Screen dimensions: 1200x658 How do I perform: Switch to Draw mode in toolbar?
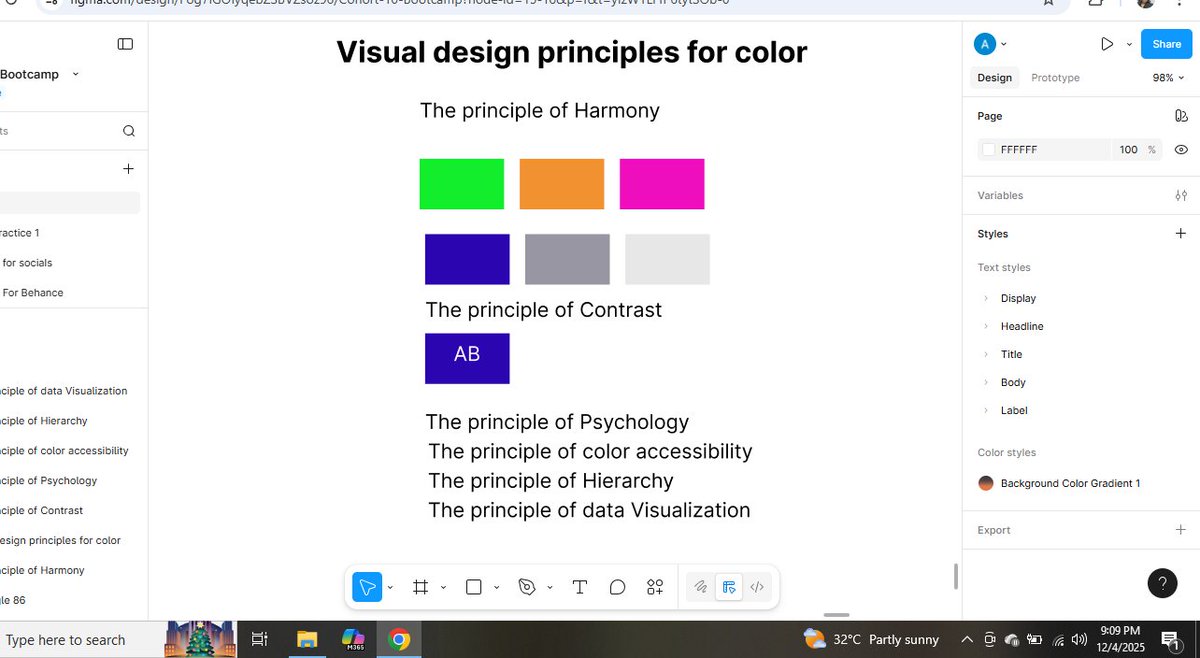point(701,587)
